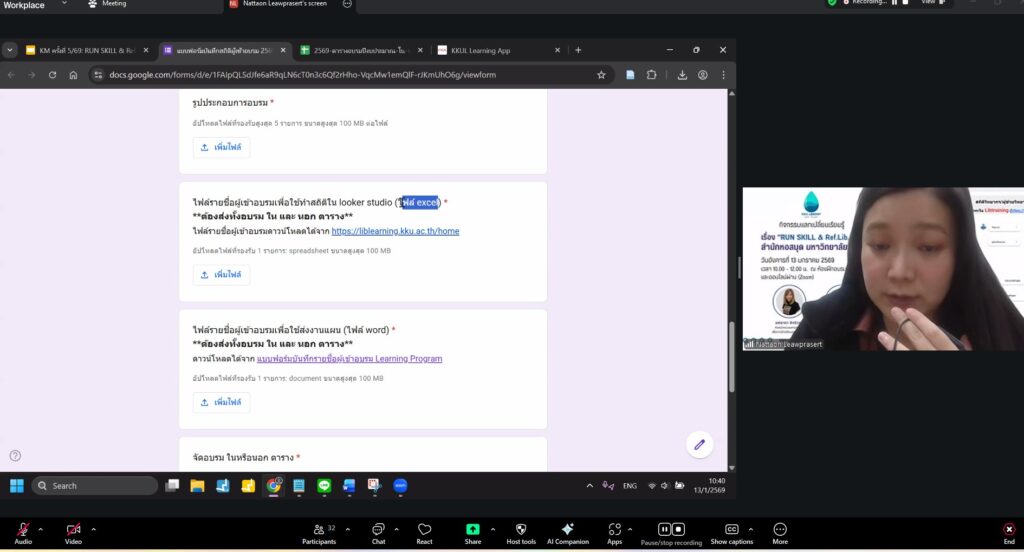Open the liblearning.kku.ac.th/home link
This screenshot has height=552, width=1024.
pos(395,231)
